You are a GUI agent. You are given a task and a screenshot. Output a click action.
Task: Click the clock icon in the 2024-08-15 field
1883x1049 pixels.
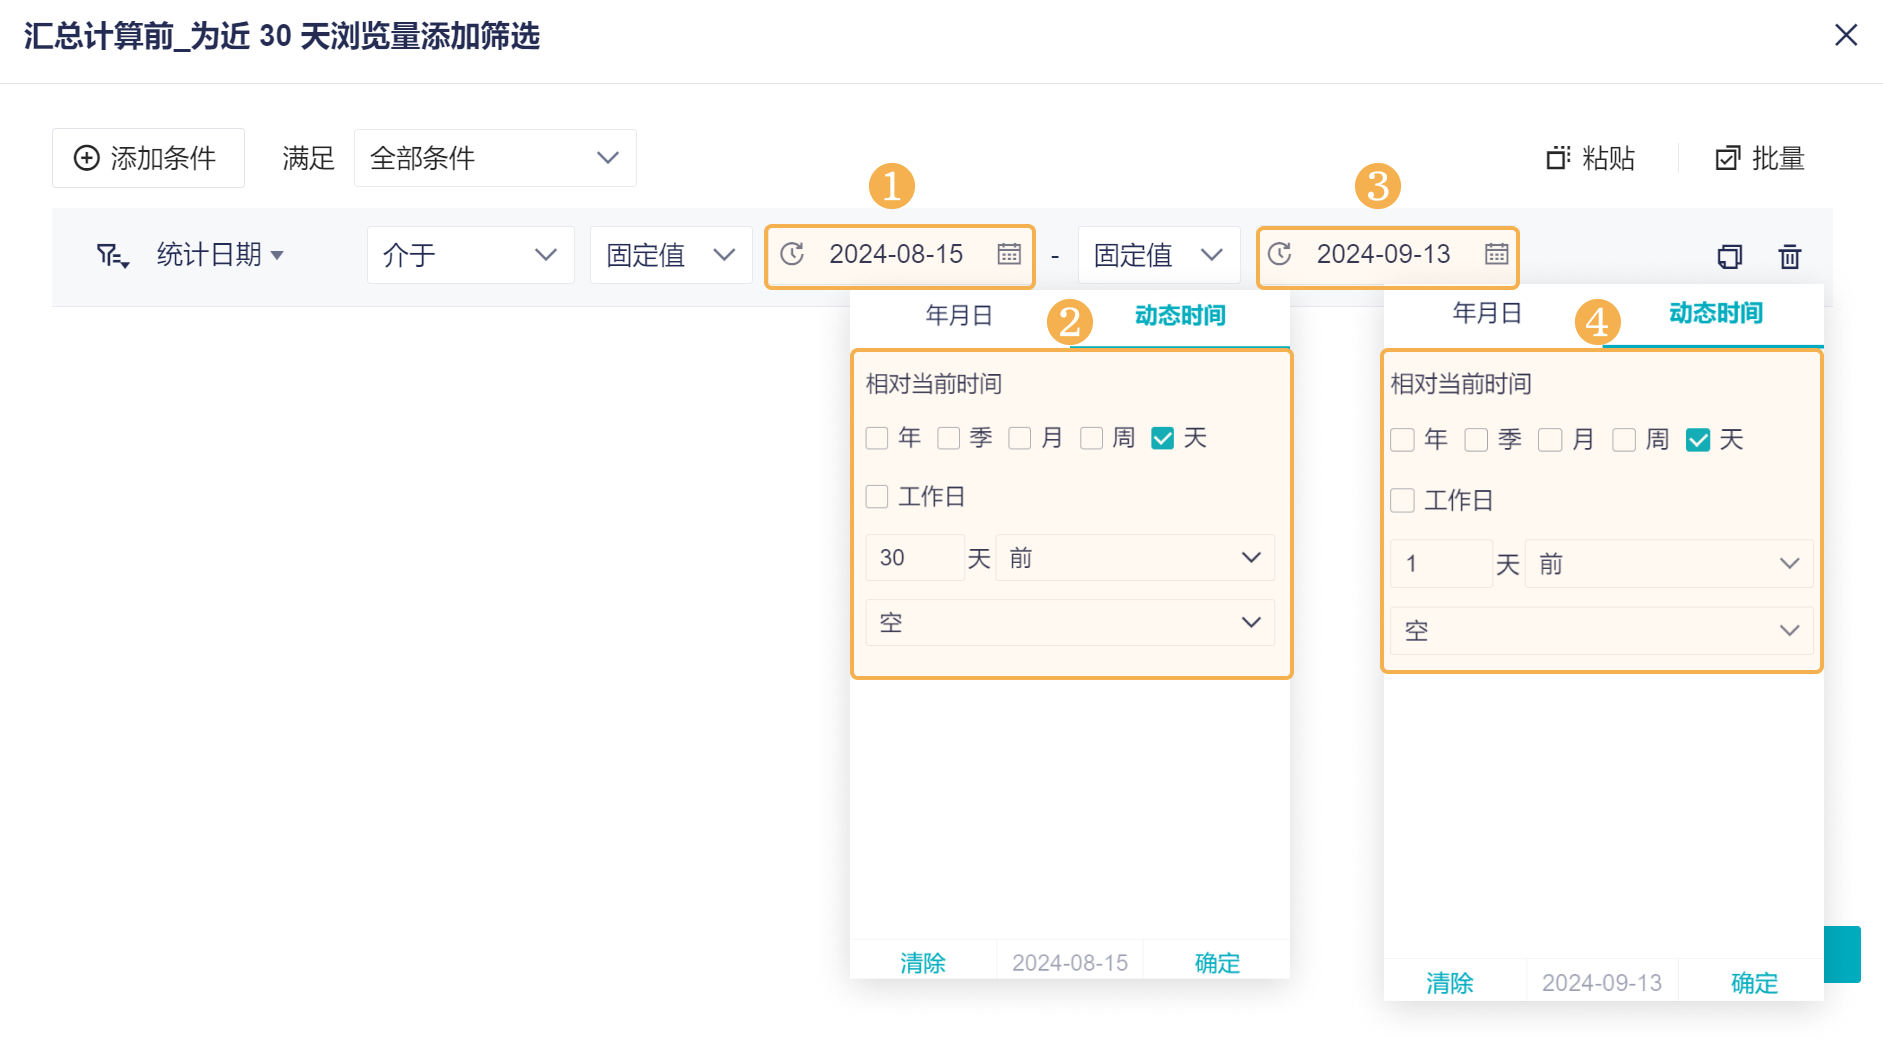792,254
